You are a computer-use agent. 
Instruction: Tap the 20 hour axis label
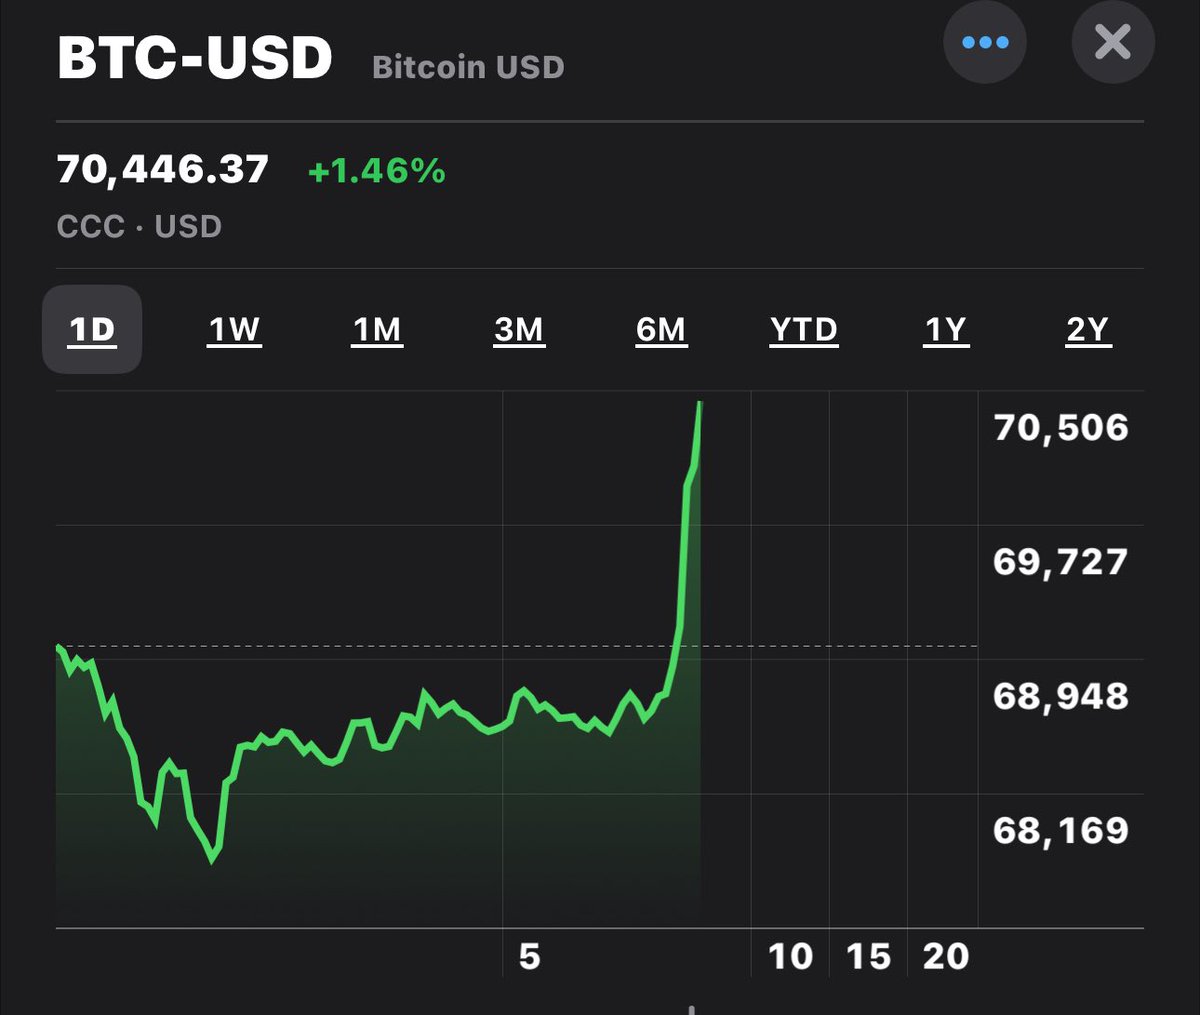coord(946,956)
